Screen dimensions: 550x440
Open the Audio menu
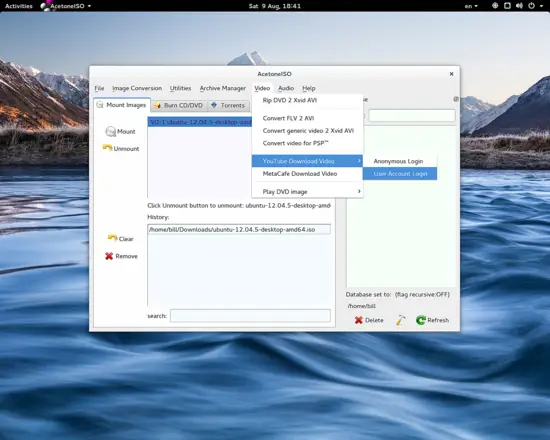click(x=286, y=88)
